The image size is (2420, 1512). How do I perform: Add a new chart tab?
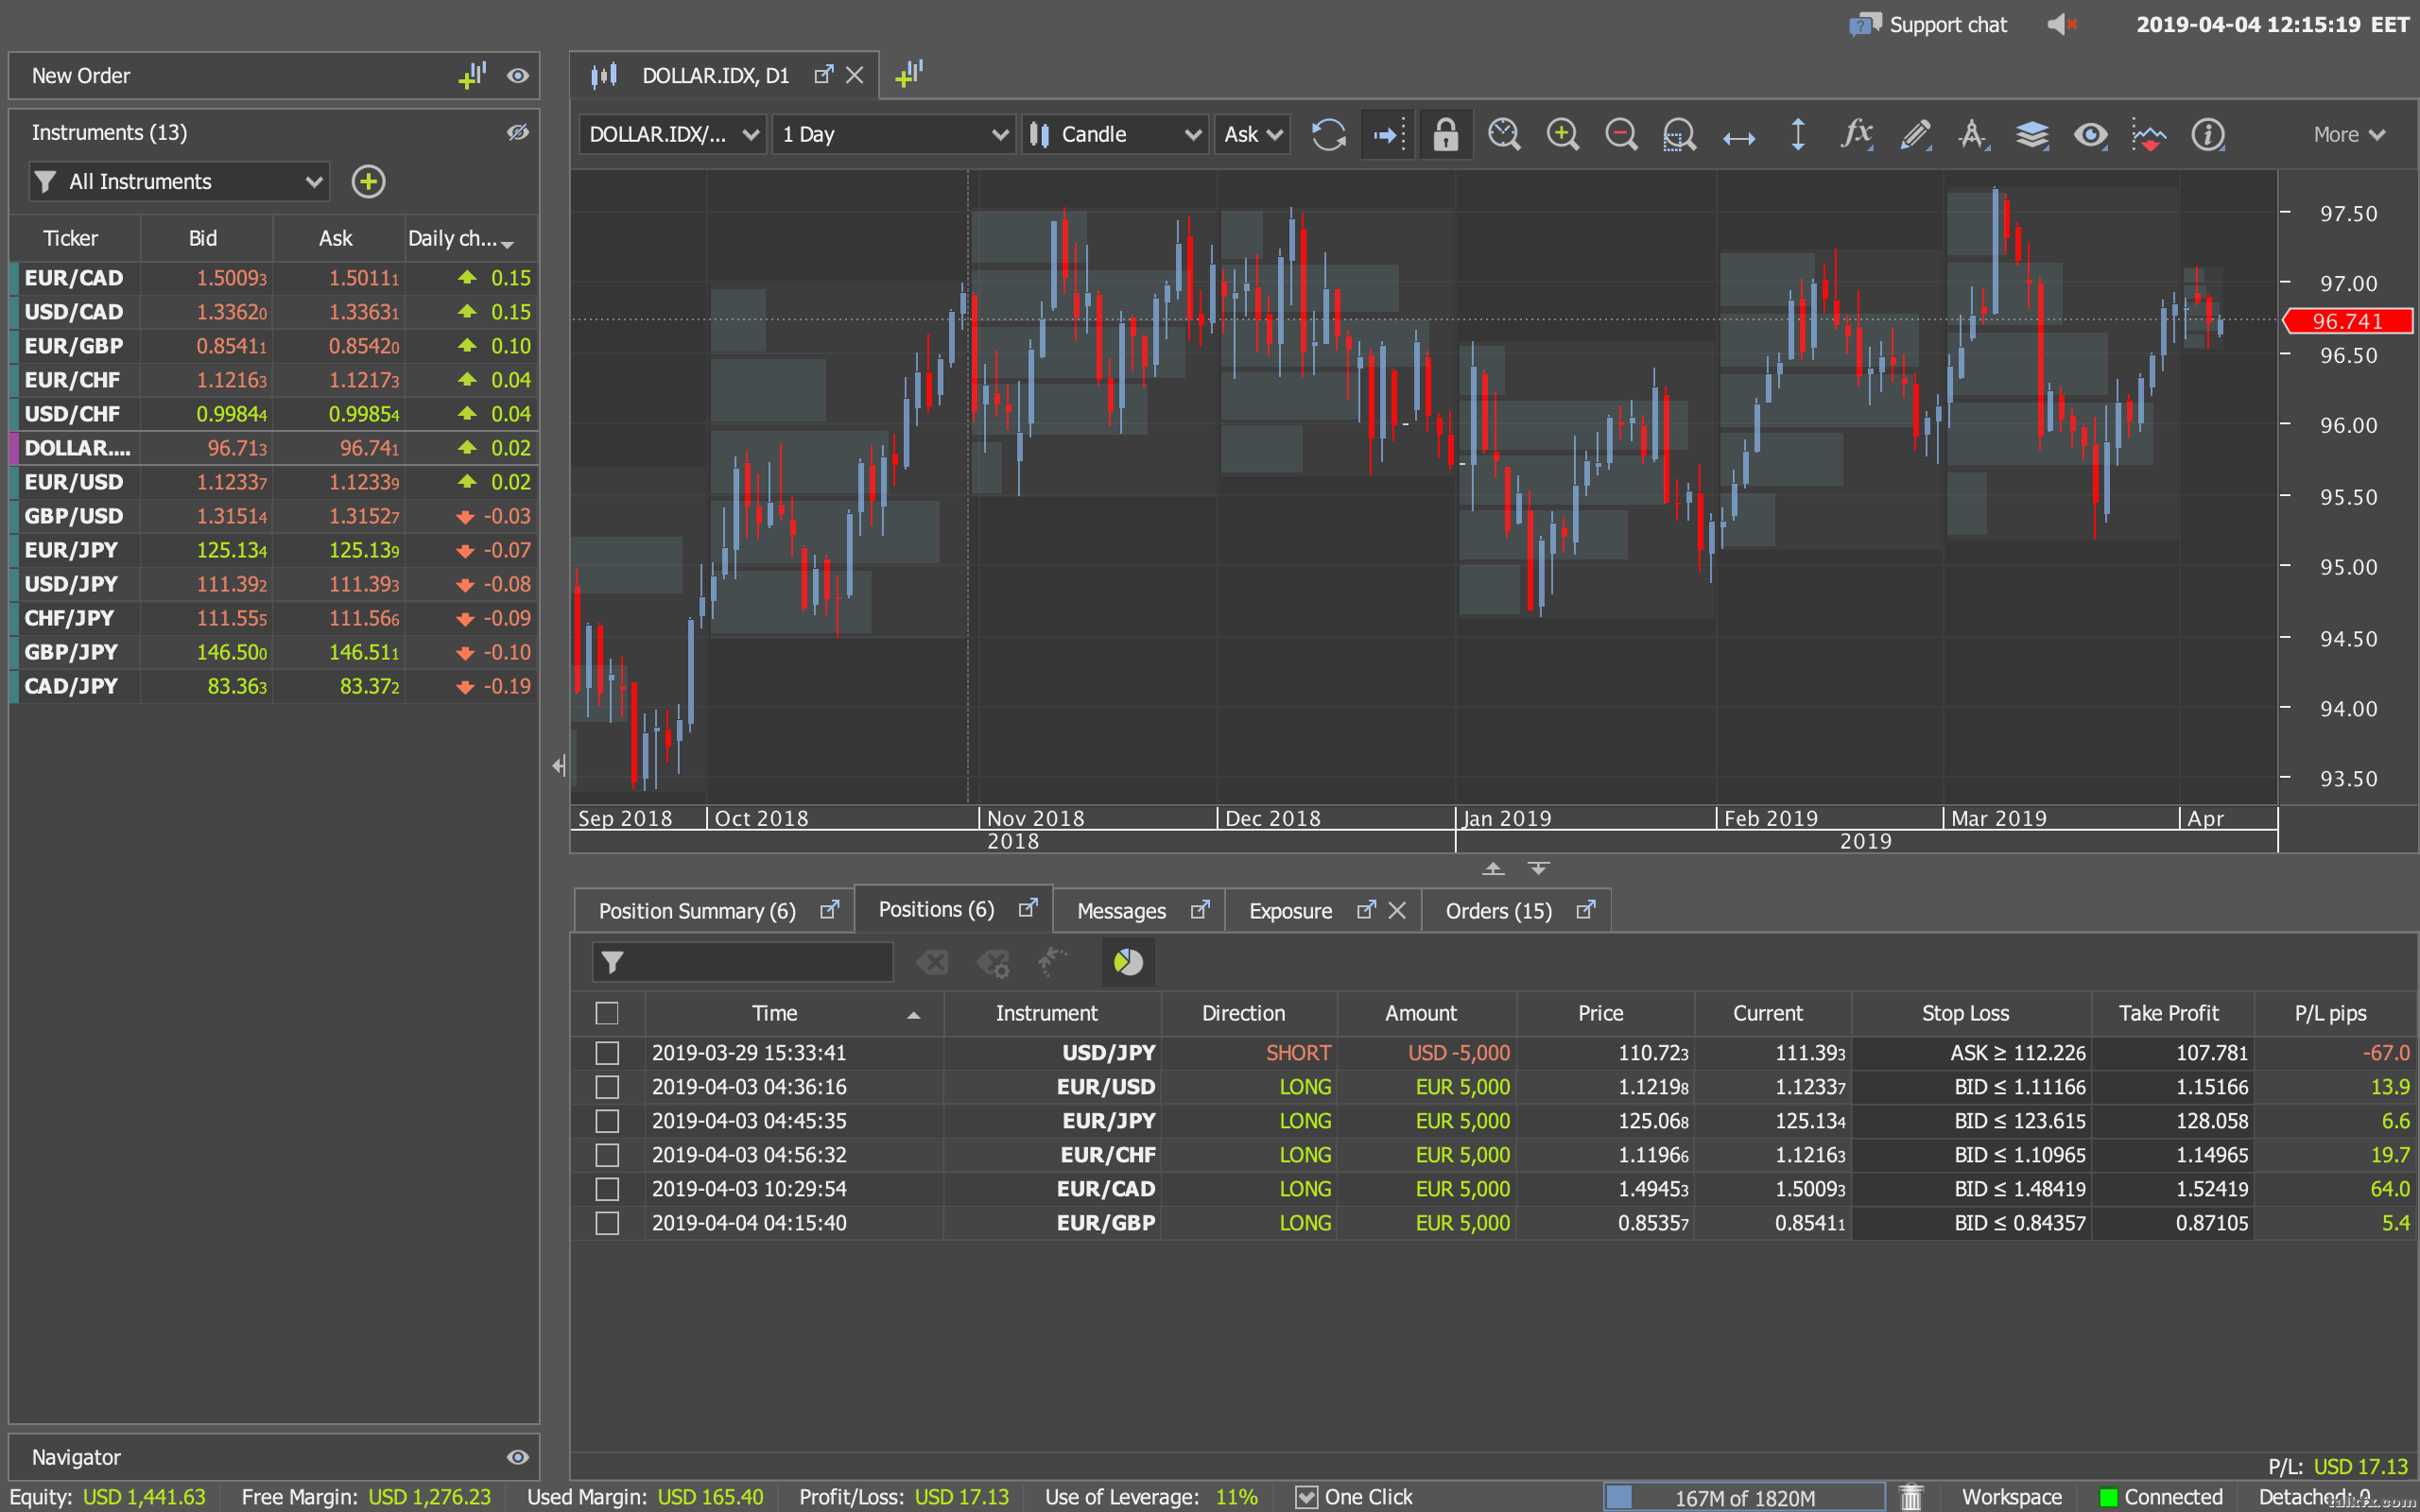click(x=908, y=74)
